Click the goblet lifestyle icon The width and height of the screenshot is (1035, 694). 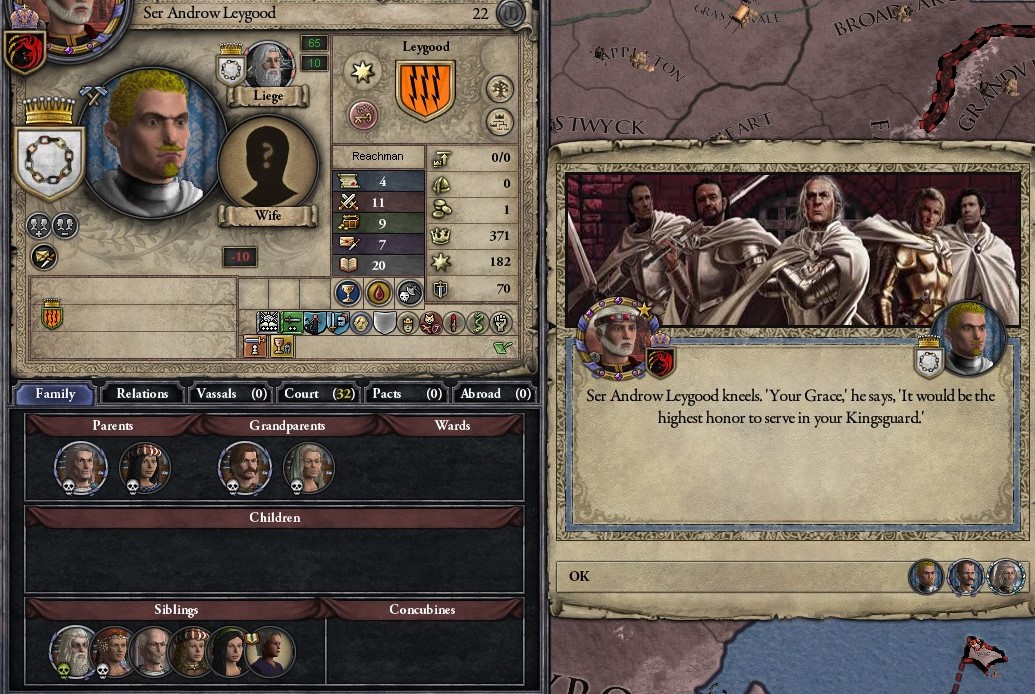pos(348,293)
